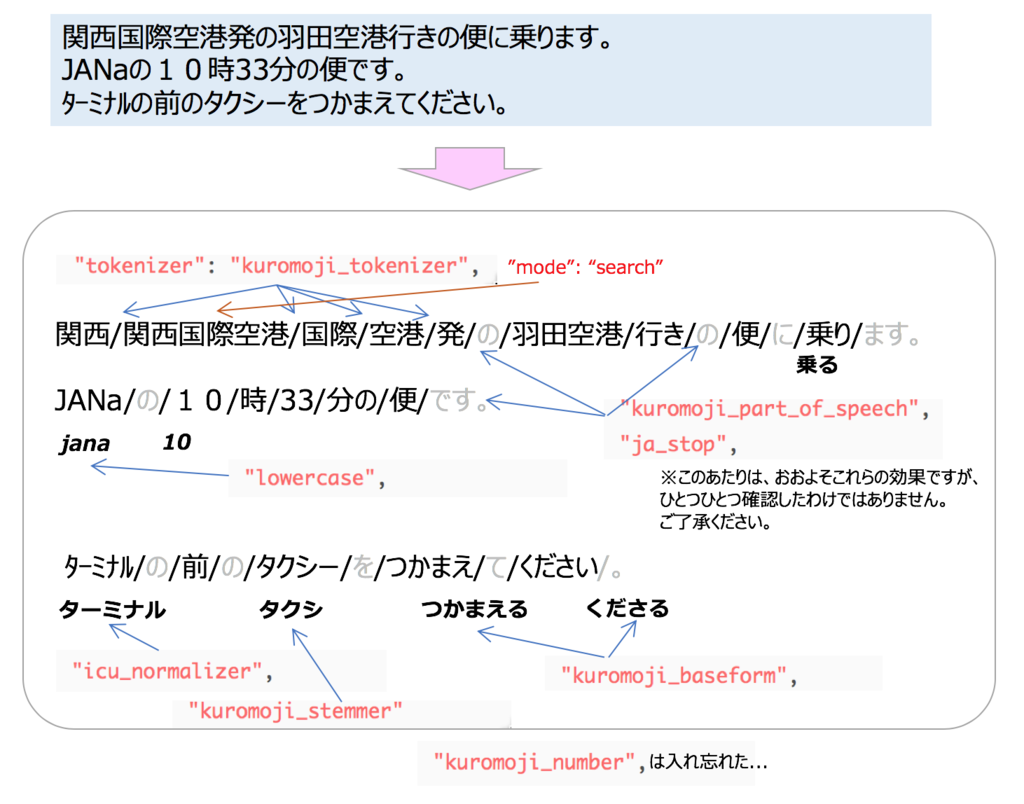Click the token ください in third tokenized line
The height and width of the screenshot is (804, 1024).
tap(558, 567)
